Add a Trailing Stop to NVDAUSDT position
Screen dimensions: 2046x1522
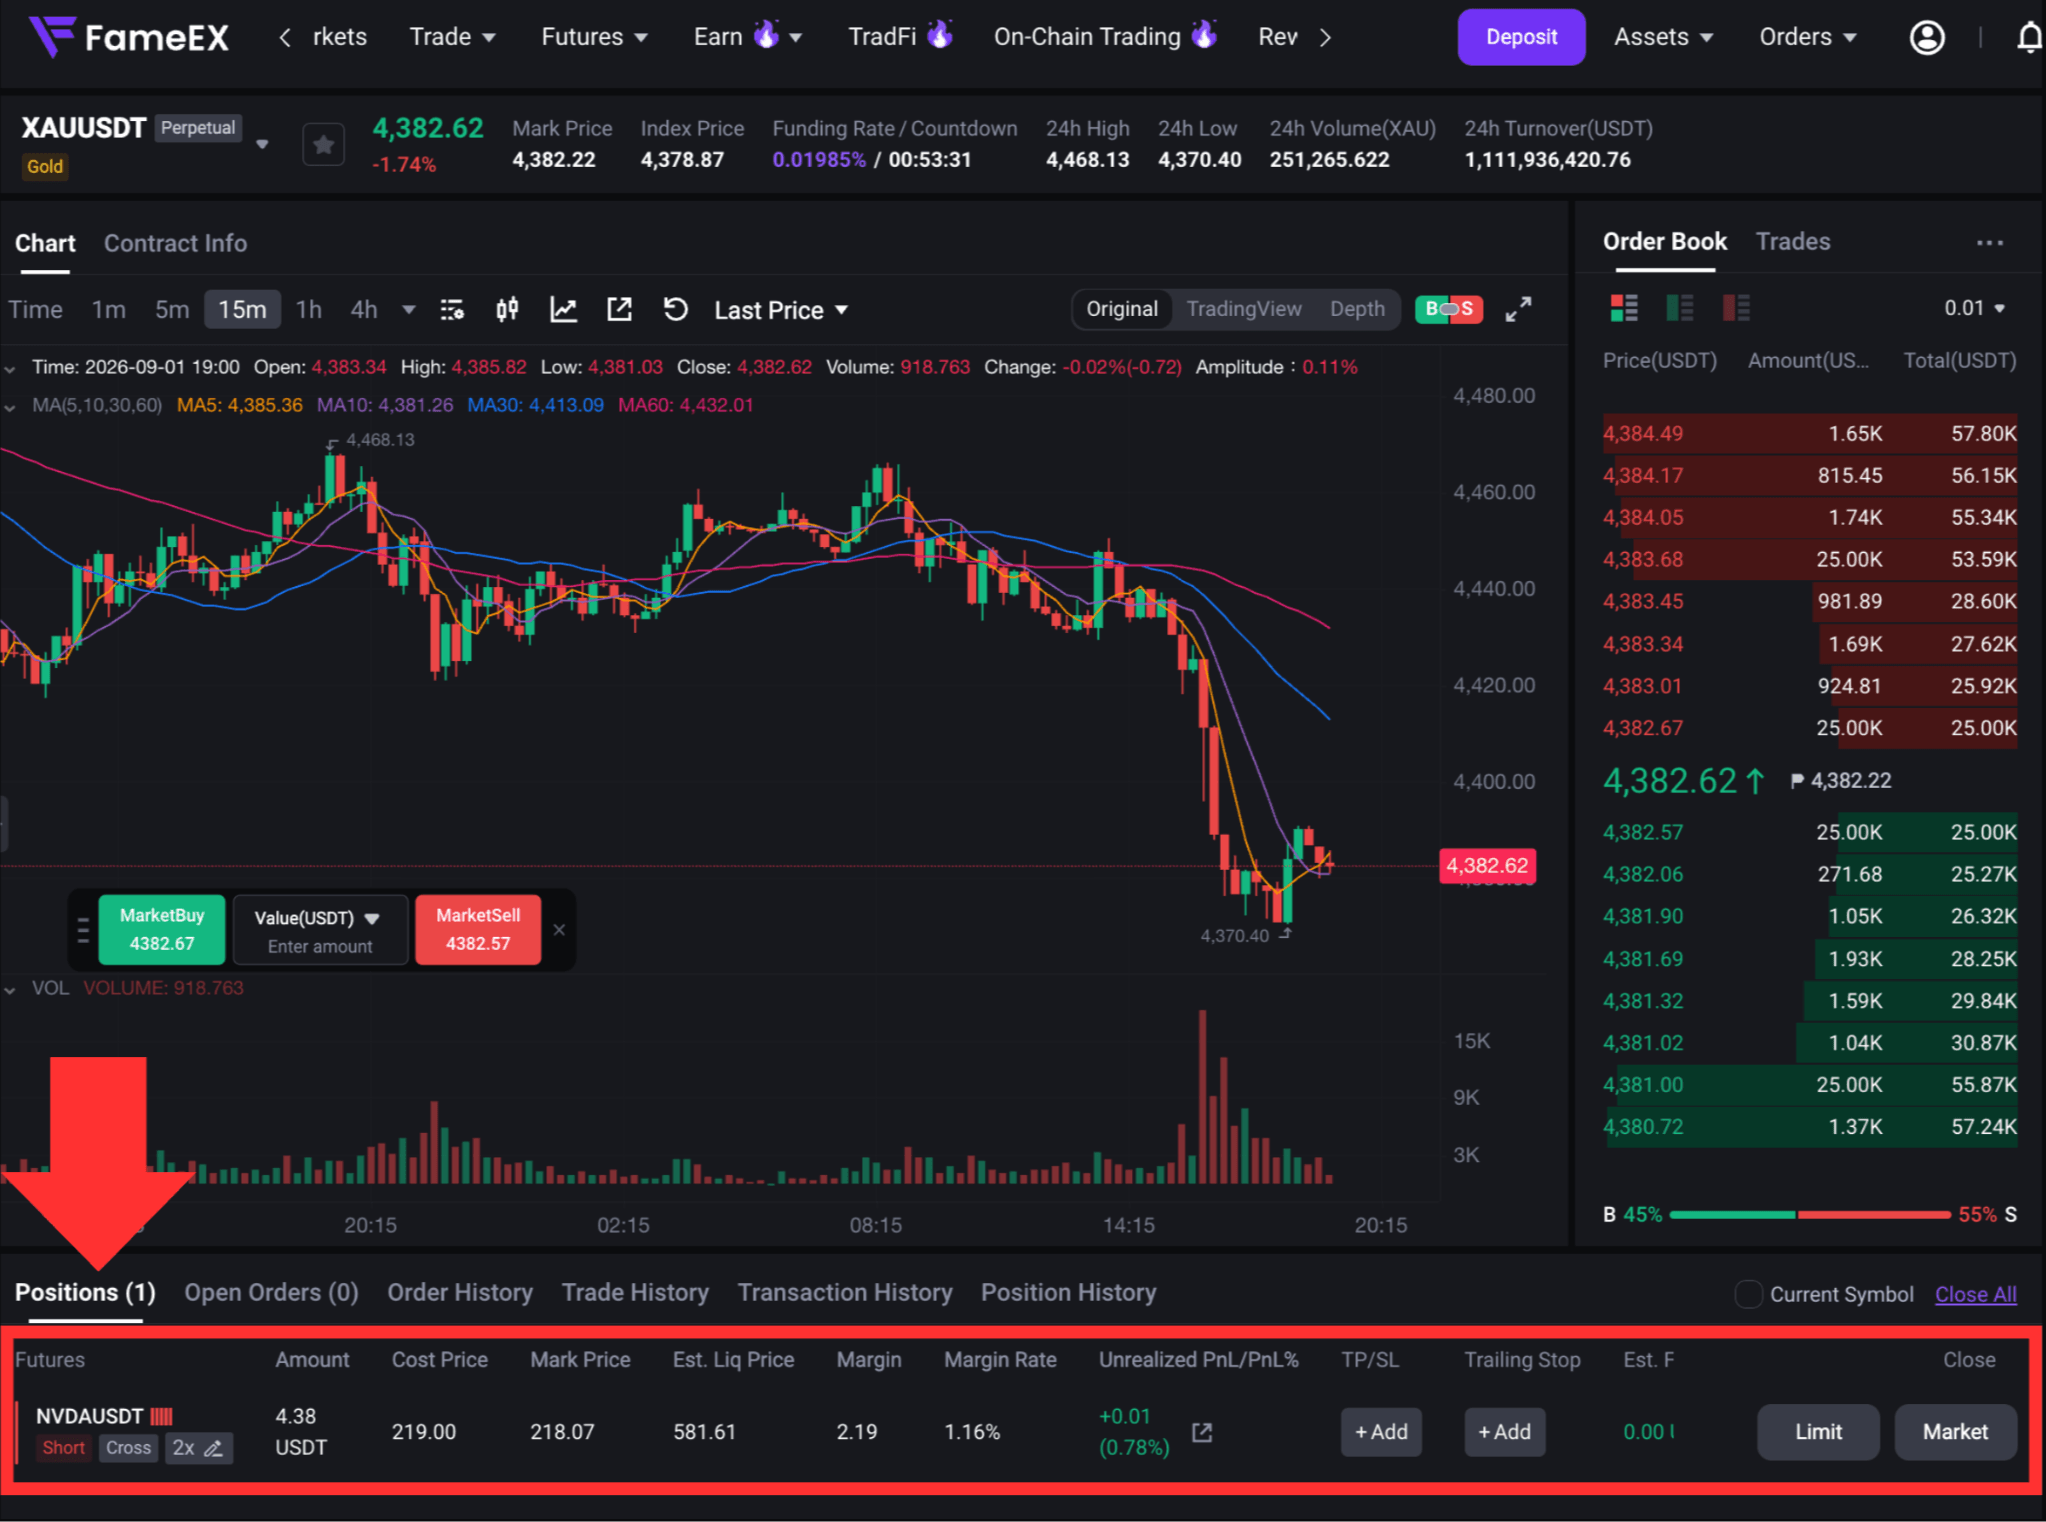1504,1432
